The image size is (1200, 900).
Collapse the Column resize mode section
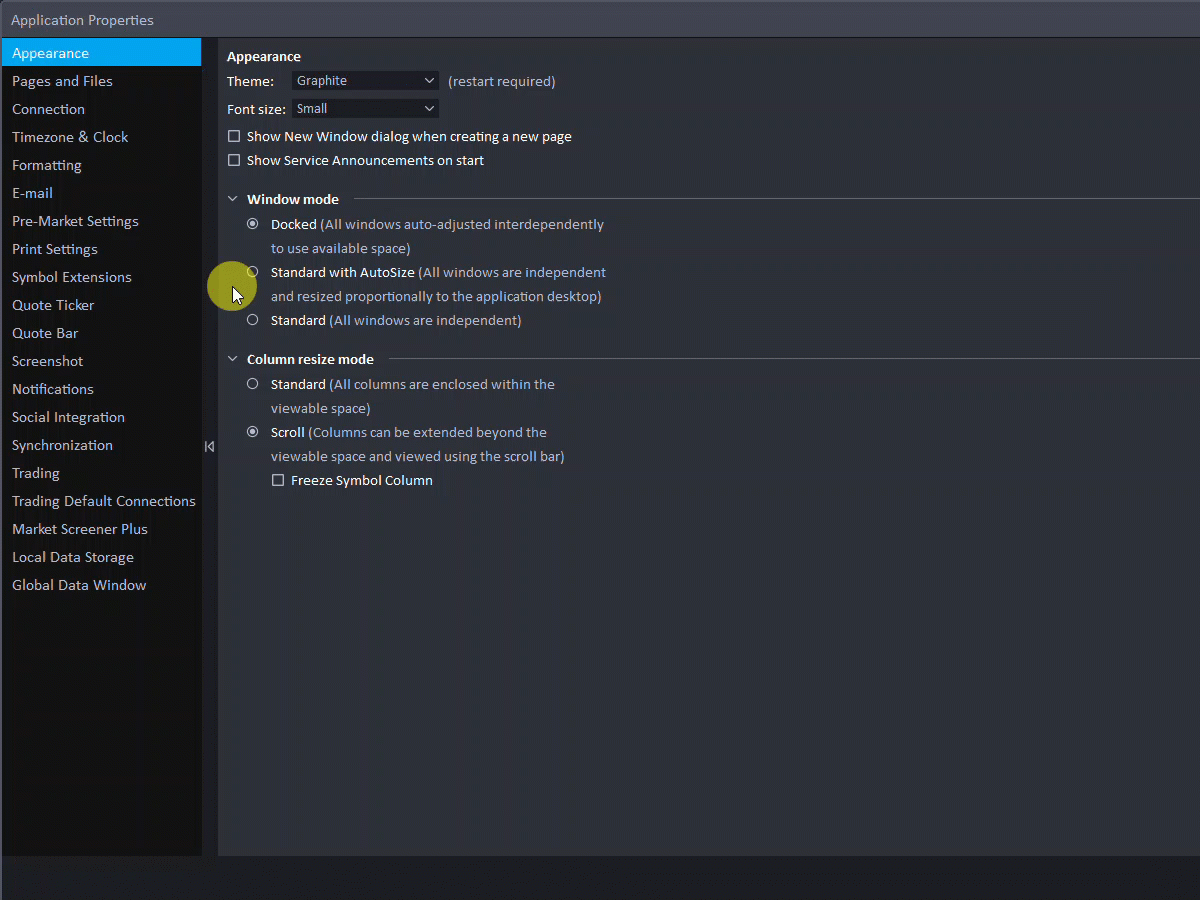click(x=232, y=359)
